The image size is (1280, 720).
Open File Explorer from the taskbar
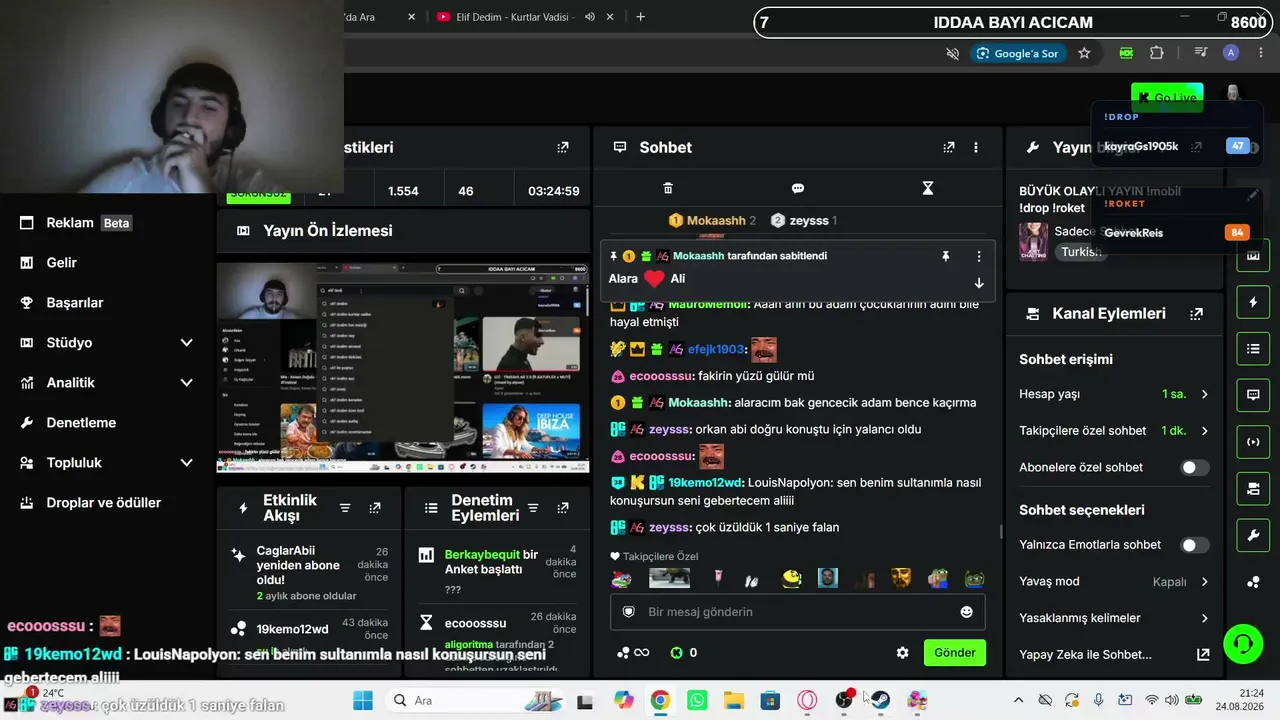coord(734,700)
